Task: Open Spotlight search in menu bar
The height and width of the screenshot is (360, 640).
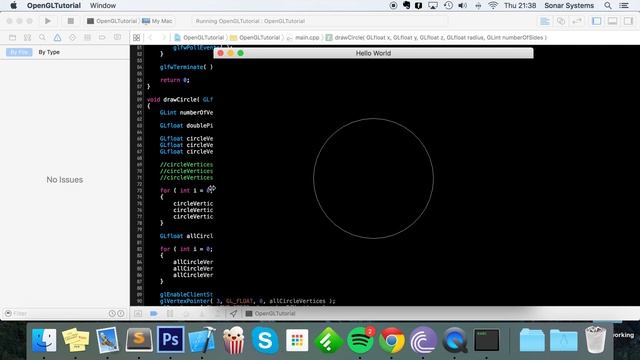Action: (x=608, y=6)
